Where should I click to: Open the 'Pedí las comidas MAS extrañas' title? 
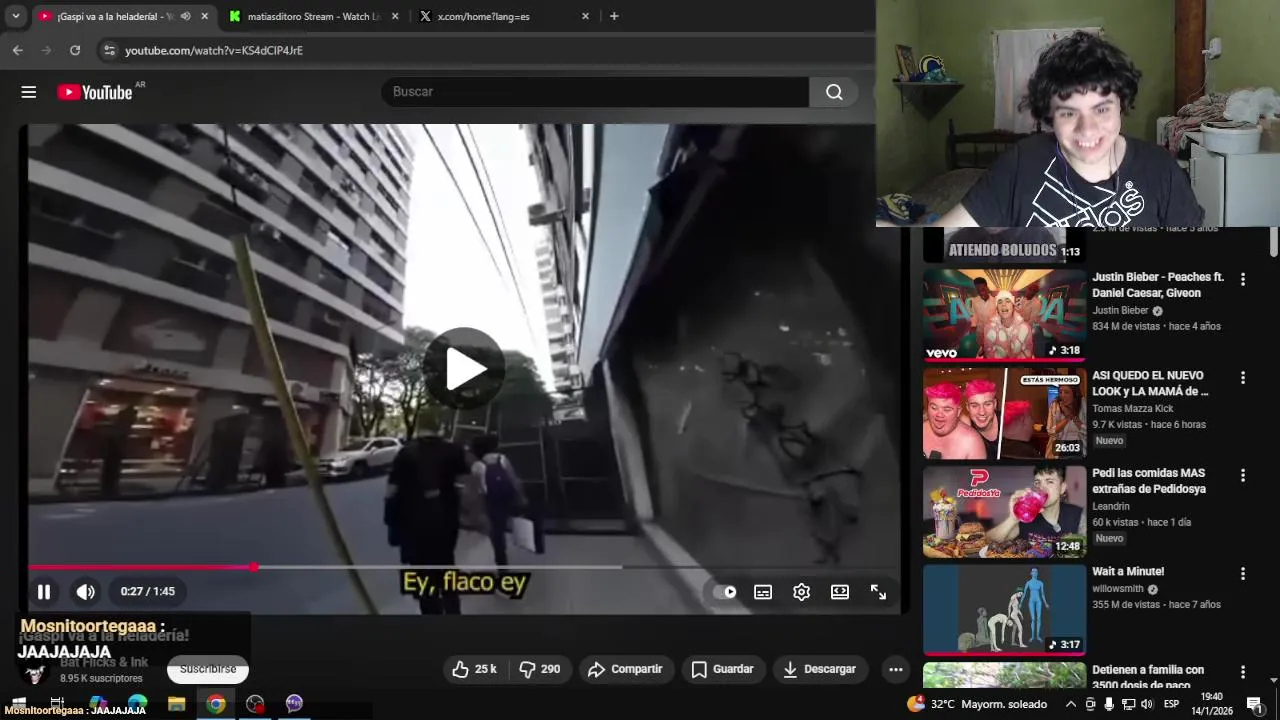tap(1149, 481)
